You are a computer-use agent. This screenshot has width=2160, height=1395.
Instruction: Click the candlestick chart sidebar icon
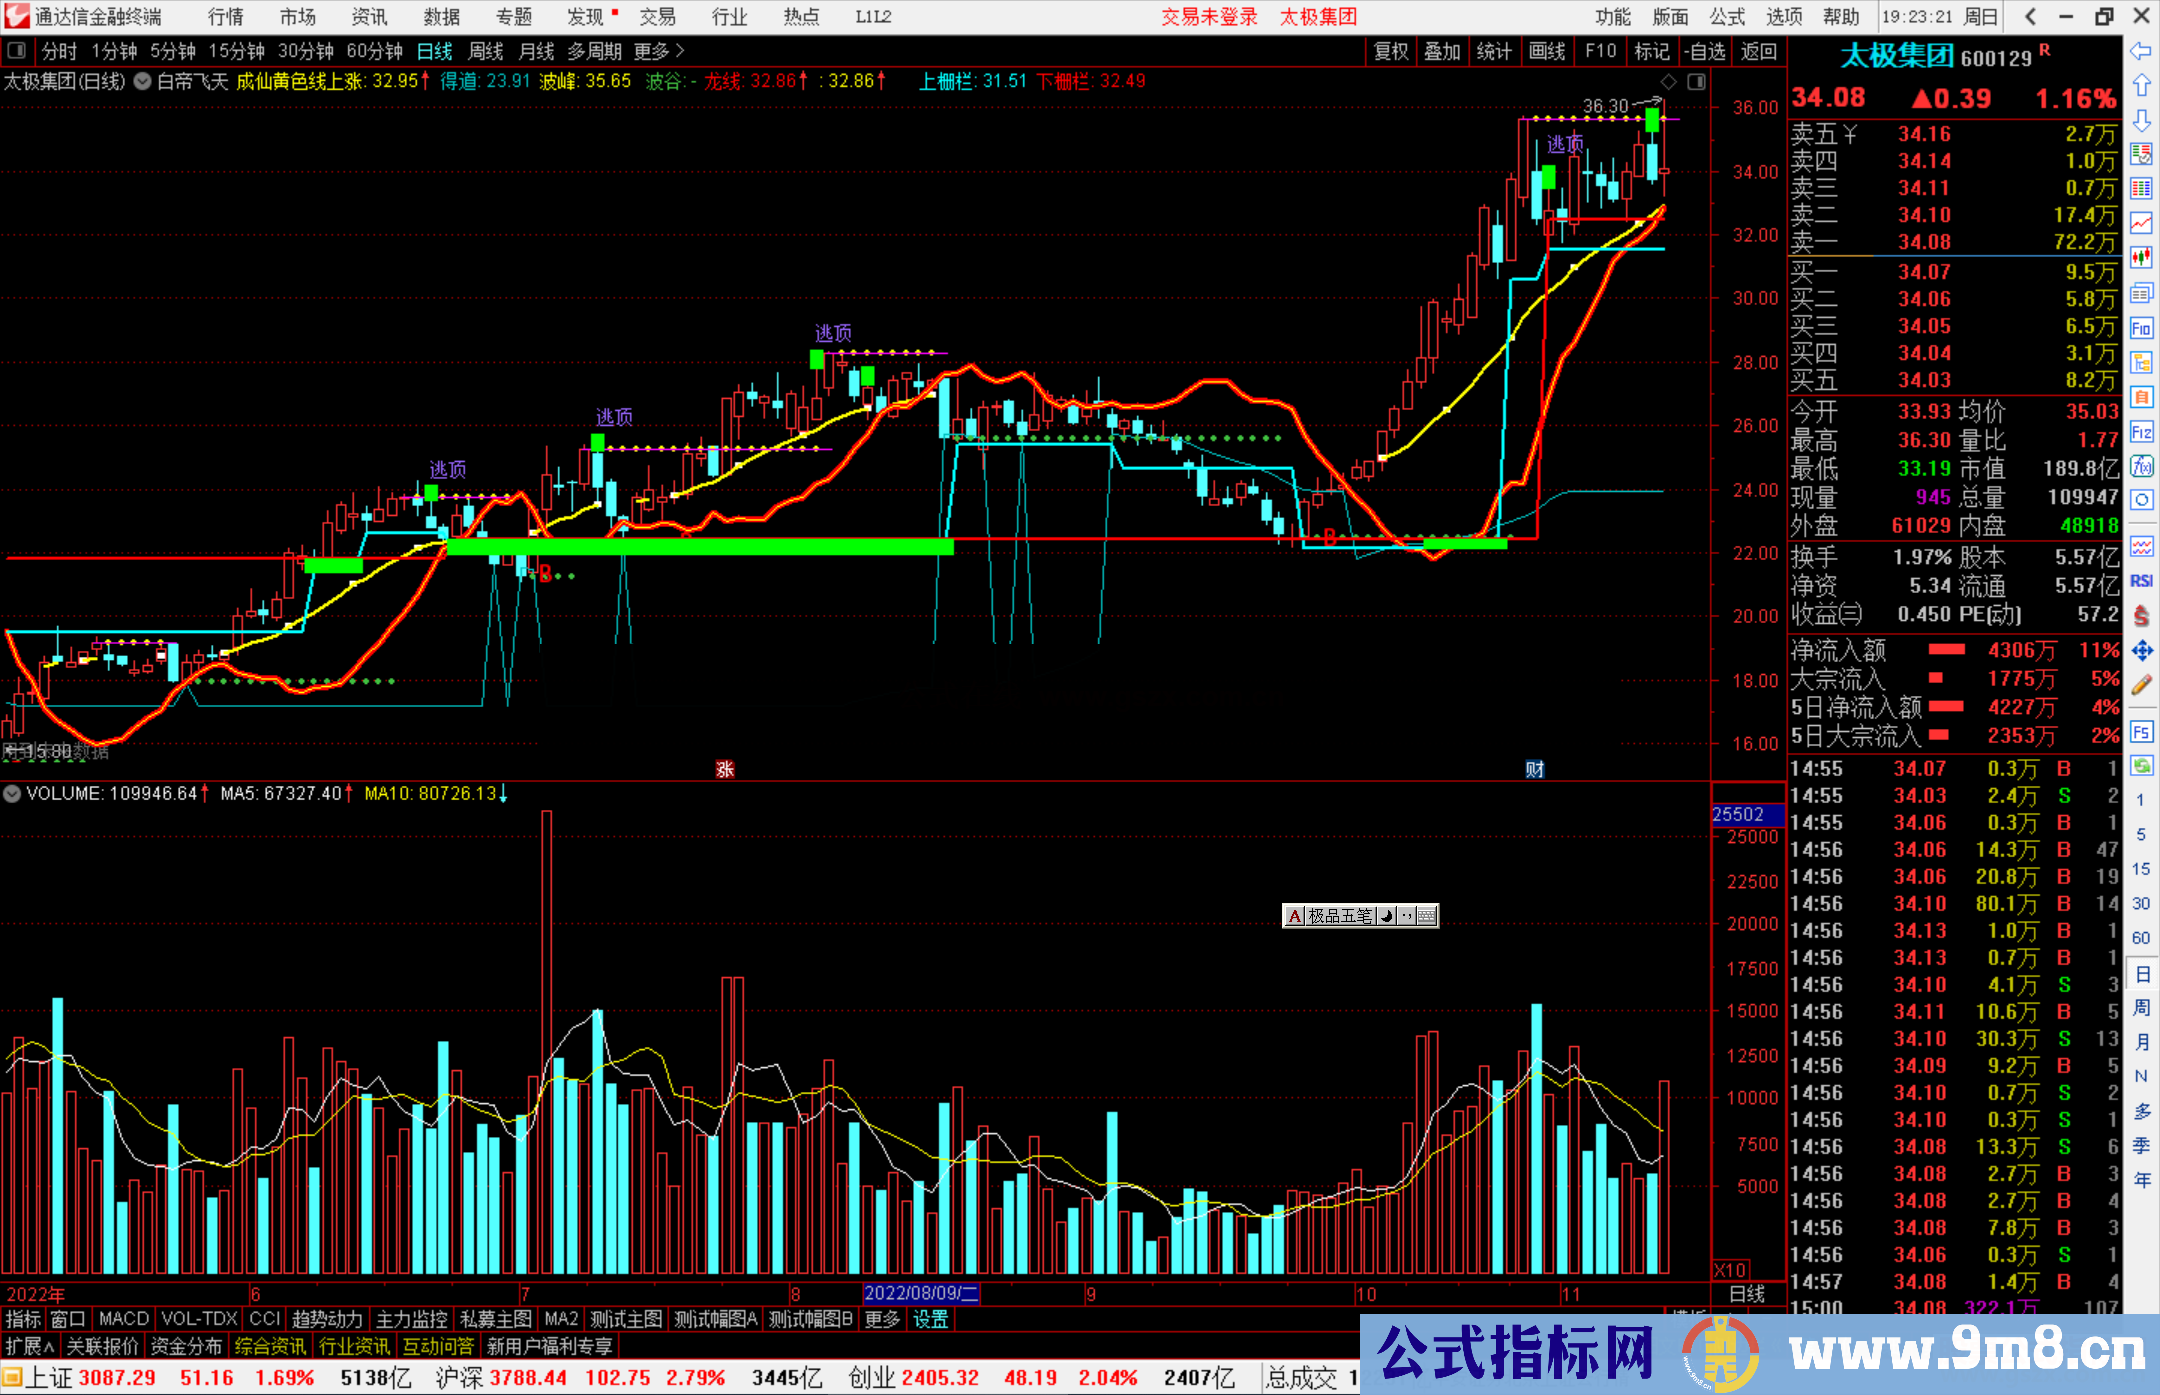pos(2141,257)
